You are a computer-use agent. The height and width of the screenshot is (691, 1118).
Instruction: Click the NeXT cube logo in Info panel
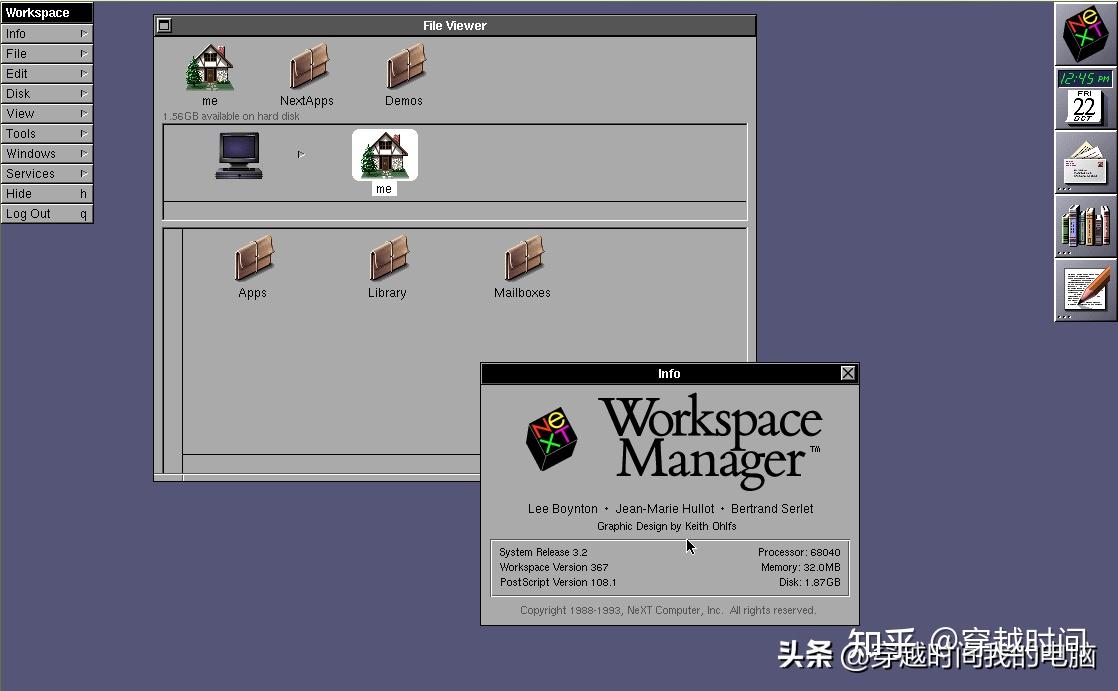(551, 439)
